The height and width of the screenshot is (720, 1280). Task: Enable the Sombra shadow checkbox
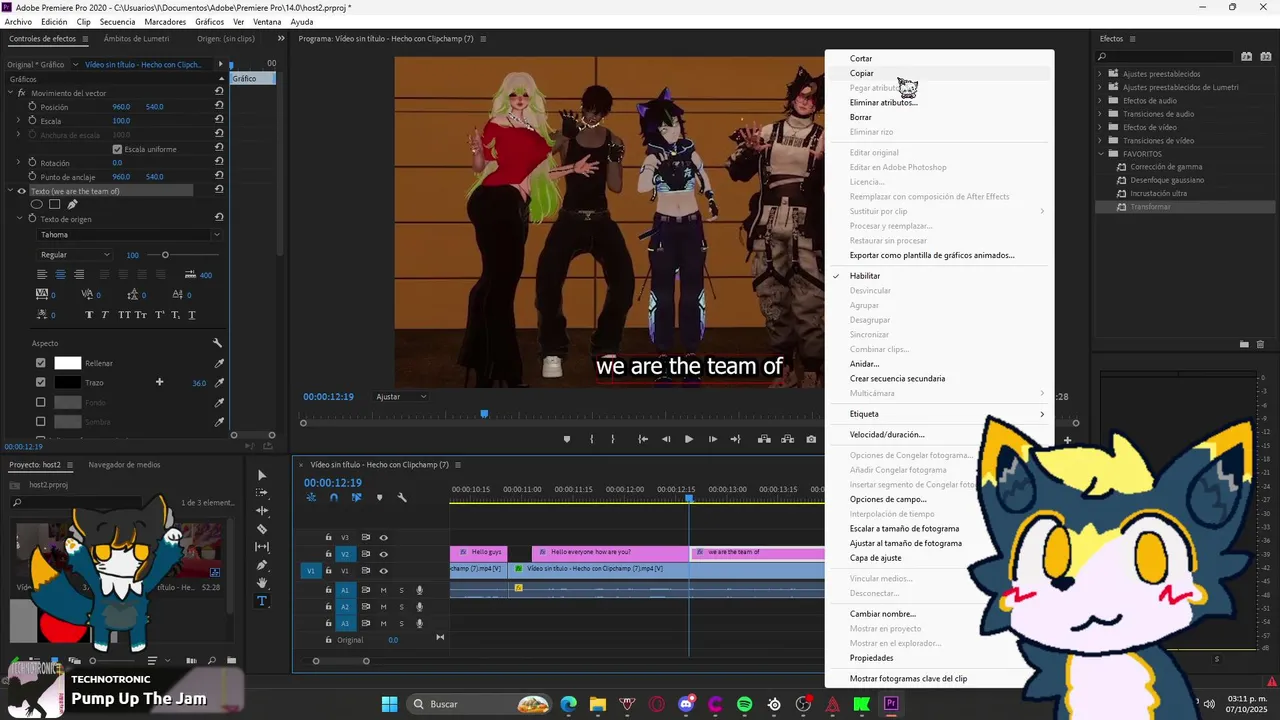pos(41,422)
